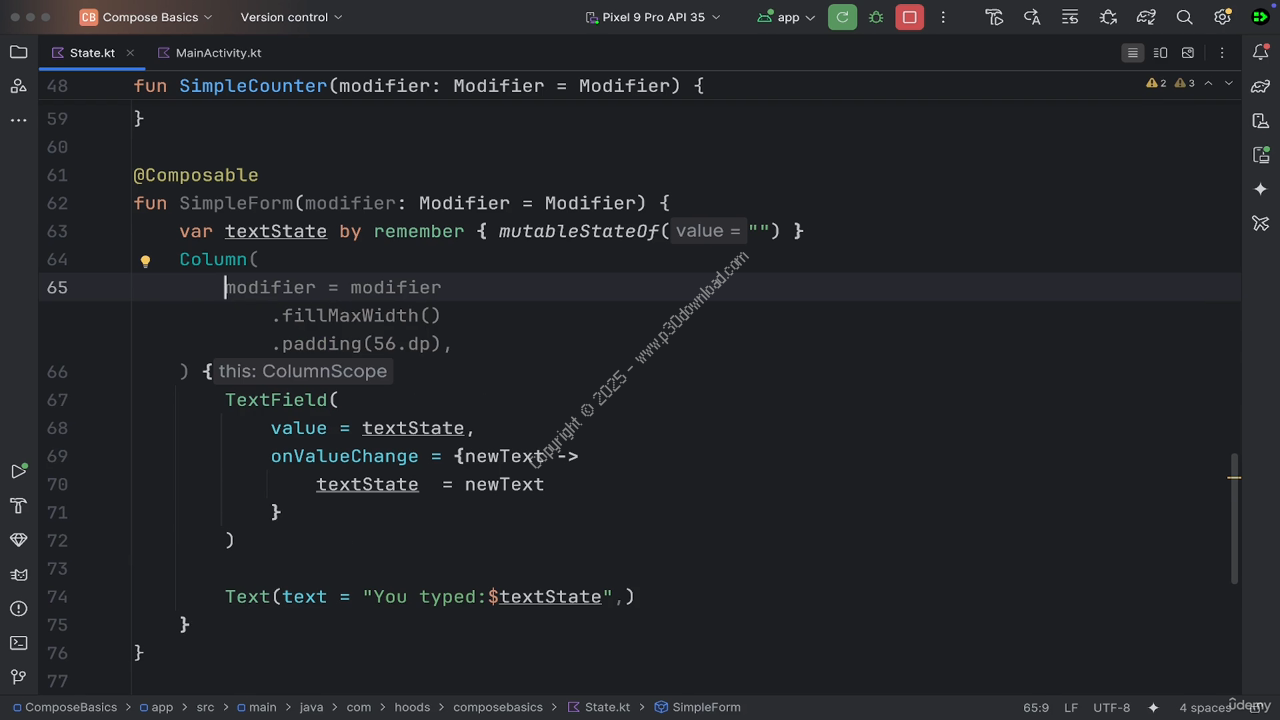Expand the Compose Basics project dropdown
This screenshot has height=720, width=1280.
click(x=147, y=17)
